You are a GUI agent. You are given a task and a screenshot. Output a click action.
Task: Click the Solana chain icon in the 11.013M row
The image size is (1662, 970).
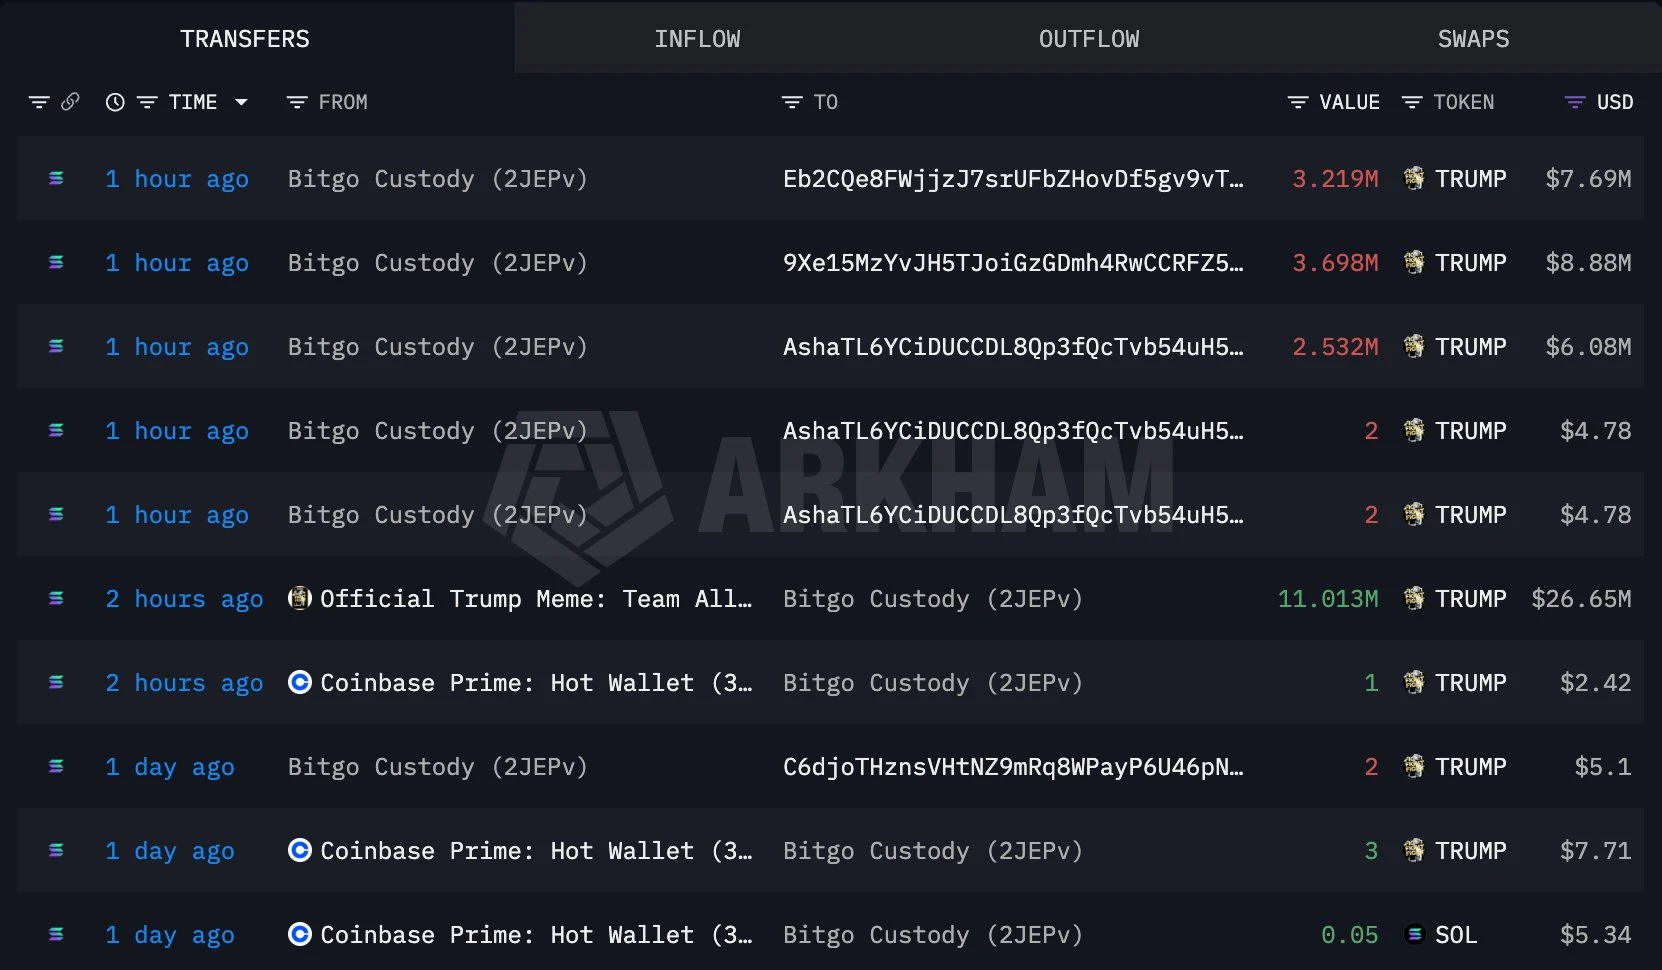tap(56, 599)
